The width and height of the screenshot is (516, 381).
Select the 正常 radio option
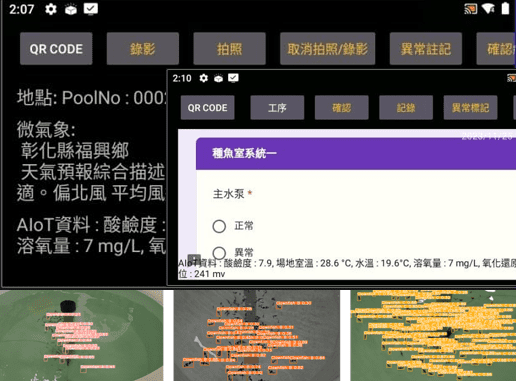click(x=219, y=226)
